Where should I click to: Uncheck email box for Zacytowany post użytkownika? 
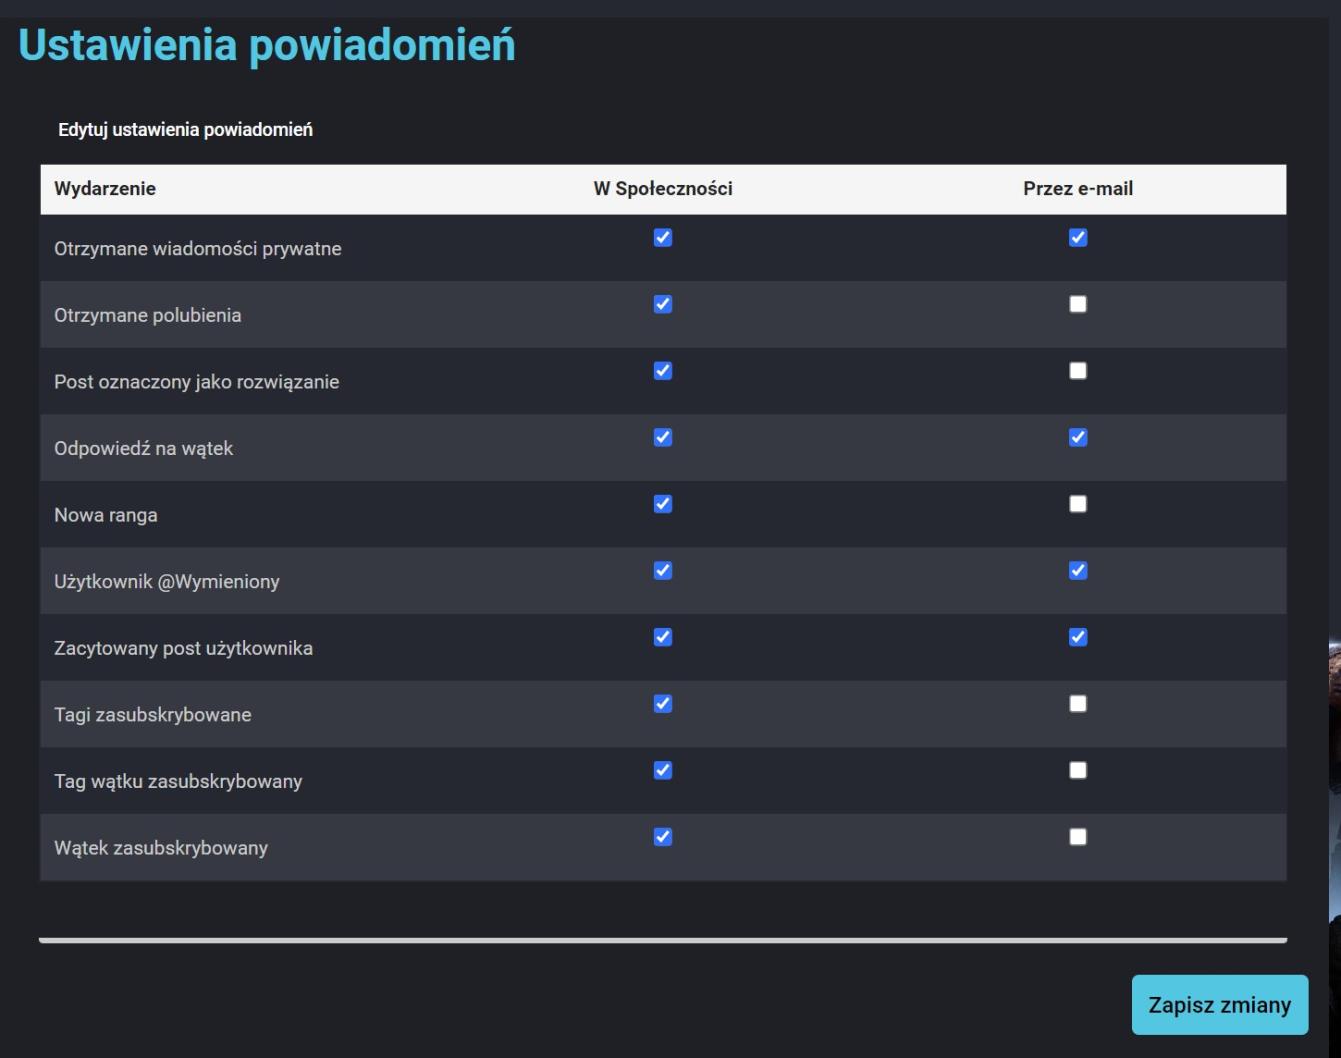1078,637
